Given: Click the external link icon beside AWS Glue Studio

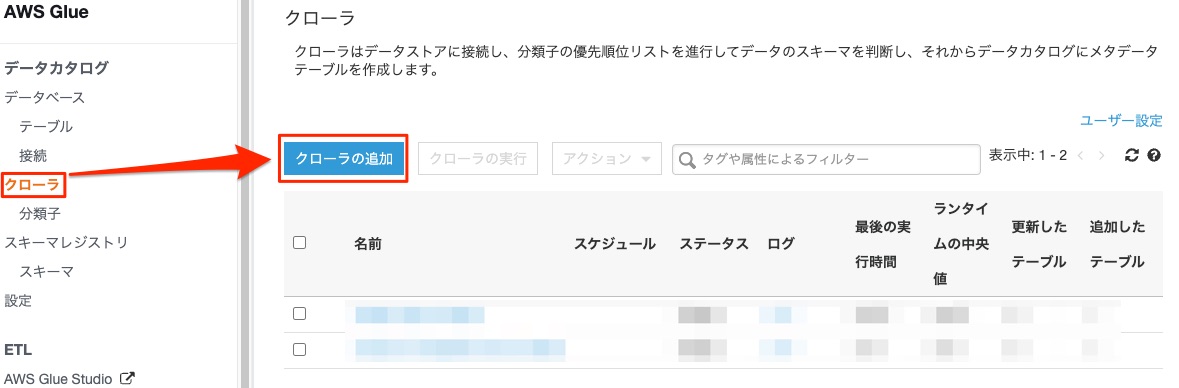Looking at the screenshot, I should point(127,378).
